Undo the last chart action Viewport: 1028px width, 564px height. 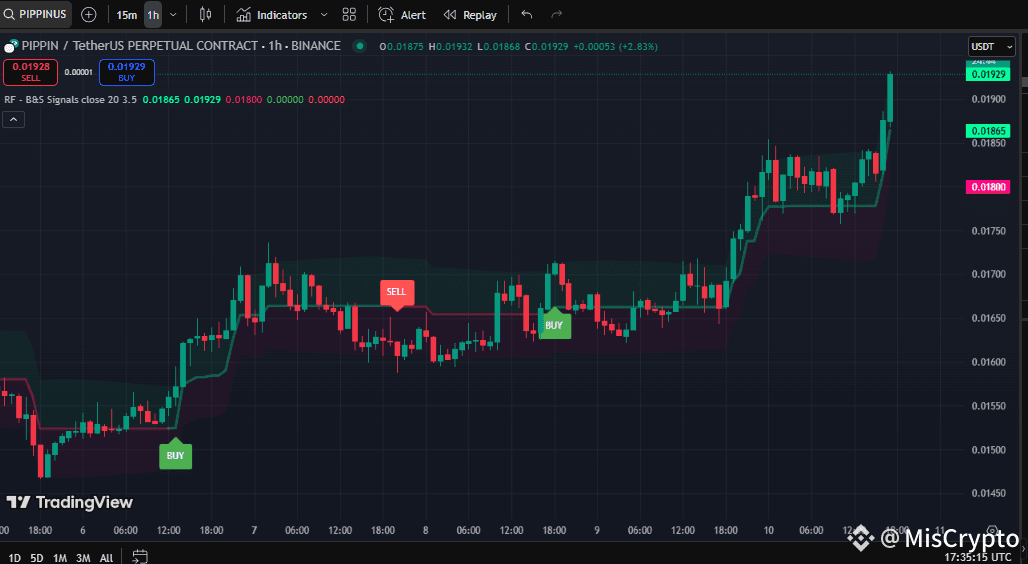point(526,14)
